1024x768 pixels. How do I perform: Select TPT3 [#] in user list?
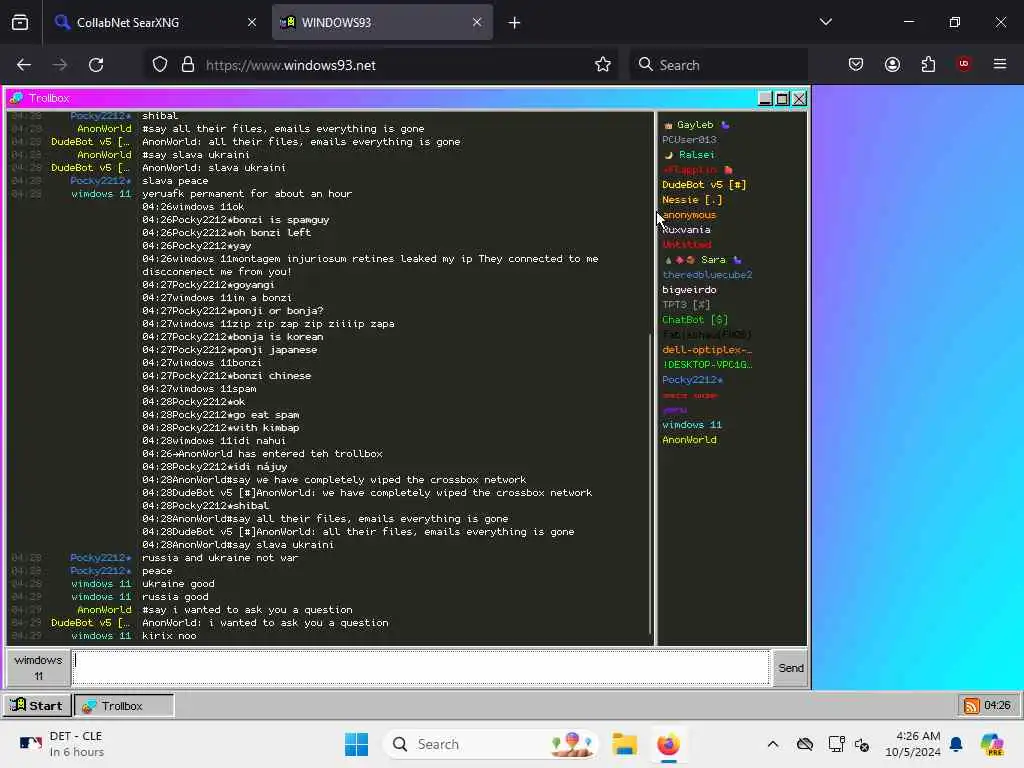tap(686, 305)
